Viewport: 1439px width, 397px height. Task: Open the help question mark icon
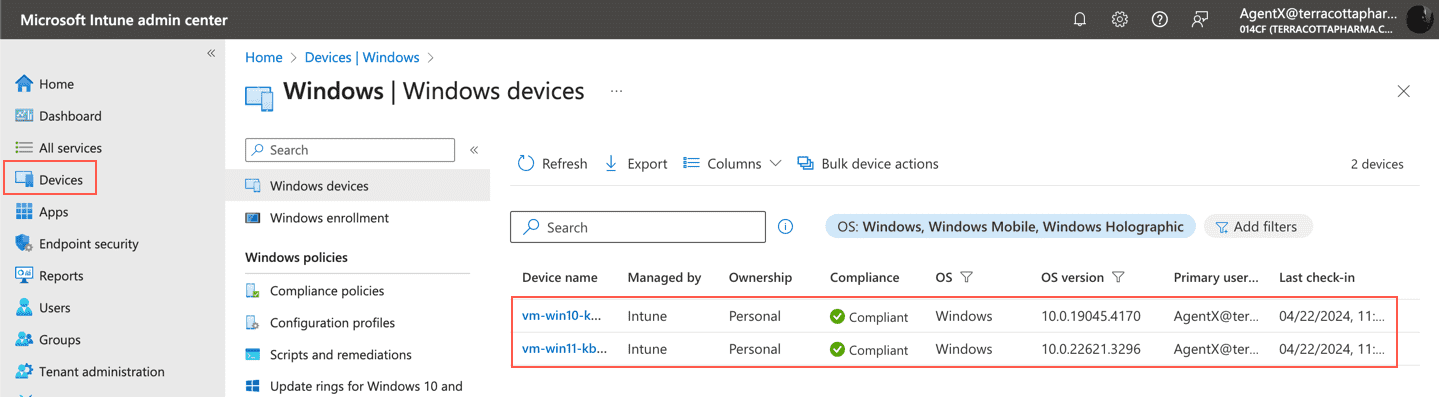pos(1160,20)
